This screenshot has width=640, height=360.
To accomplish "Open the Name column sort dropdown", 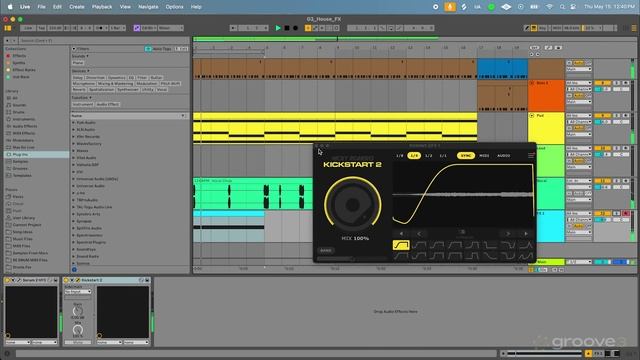I will pos(182,116).
